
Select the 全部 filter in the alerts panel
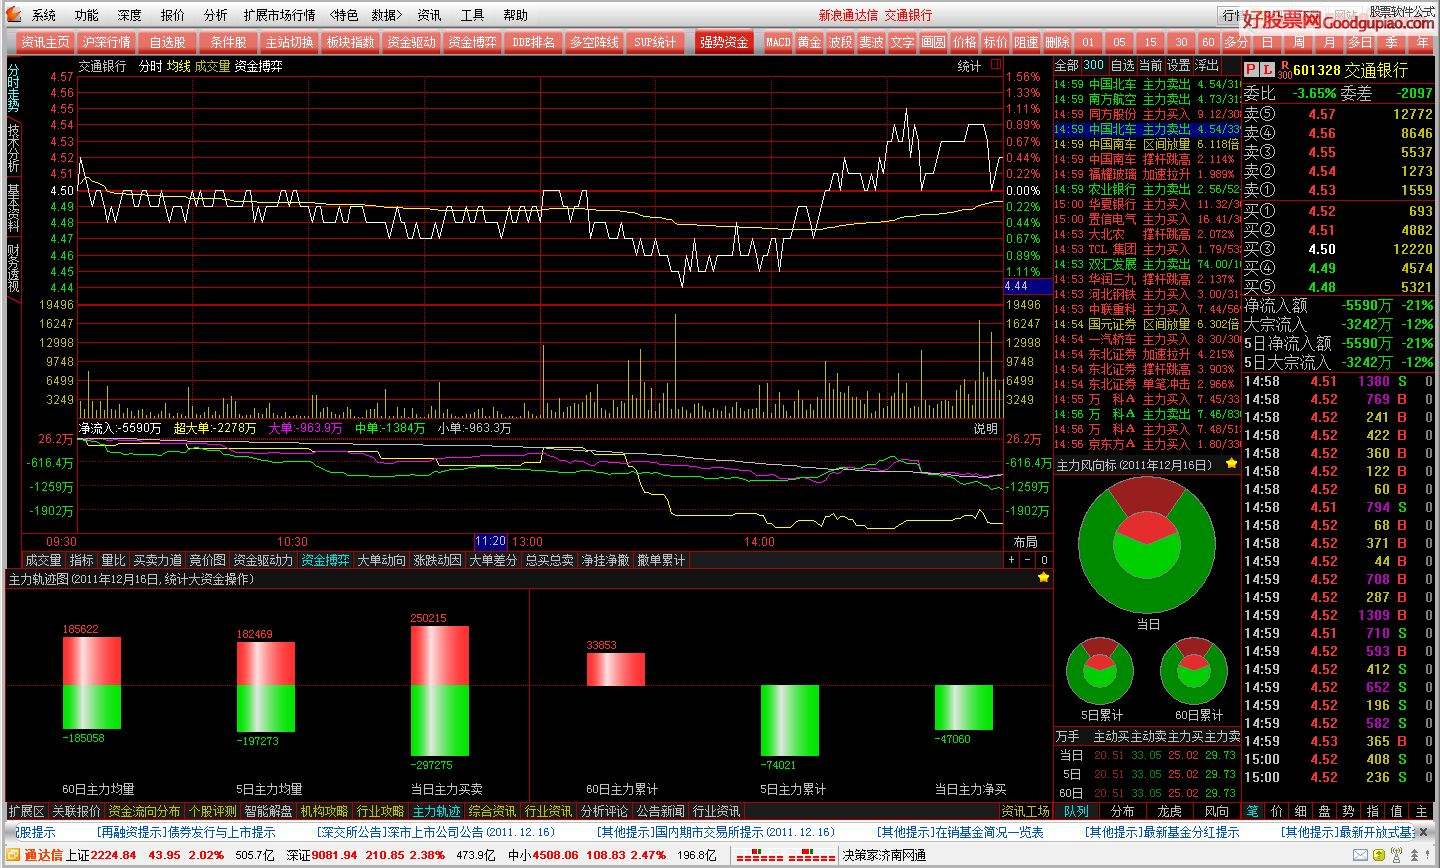[1067, 65]
